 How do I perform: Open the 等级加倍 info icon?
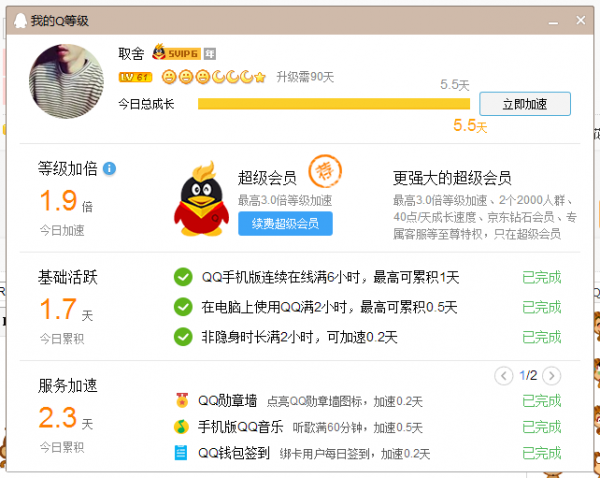tap(109, 168)
